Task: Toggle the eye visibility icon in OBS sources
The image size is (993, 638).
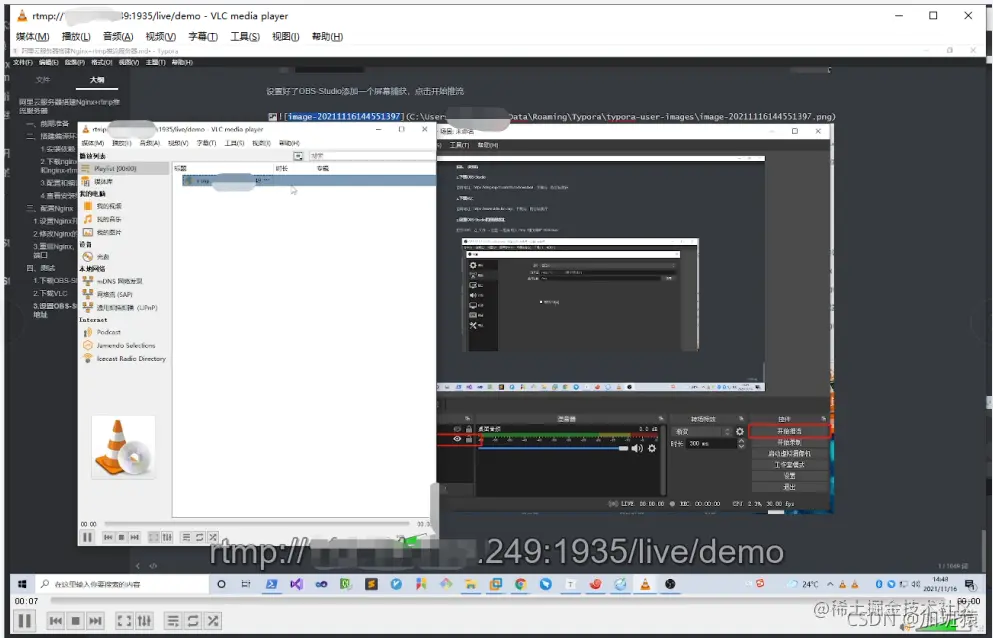Action: tap(457, 439)
